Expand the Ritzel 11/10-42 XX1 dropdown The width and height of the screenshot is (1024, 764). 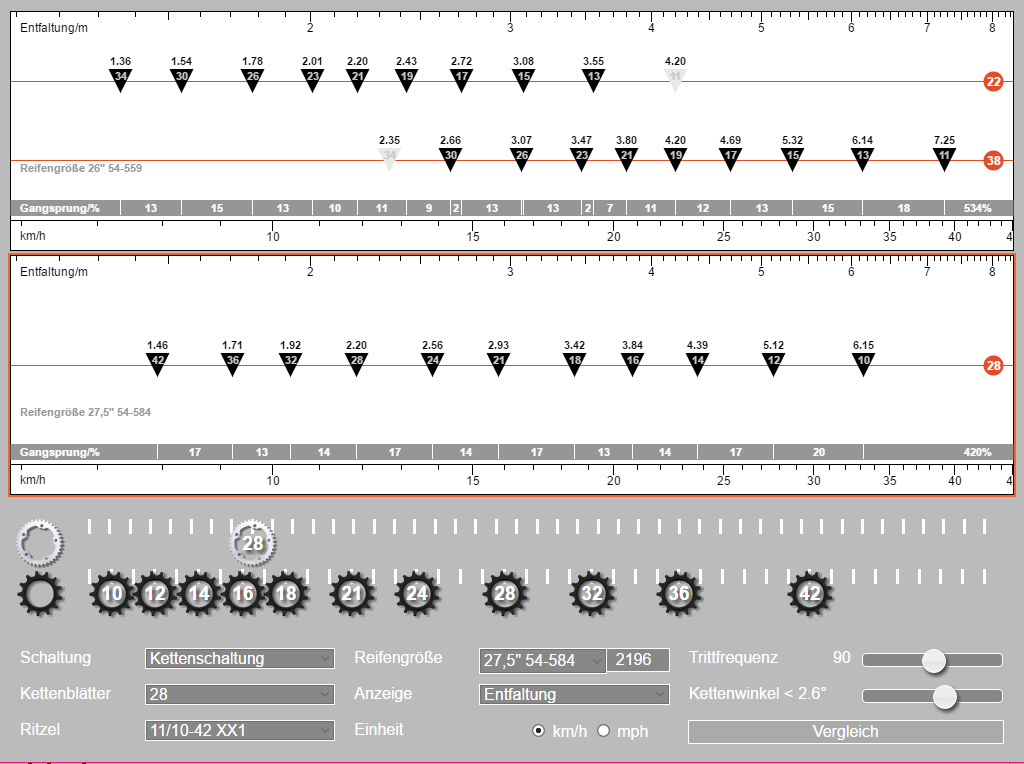click(240, 730)
